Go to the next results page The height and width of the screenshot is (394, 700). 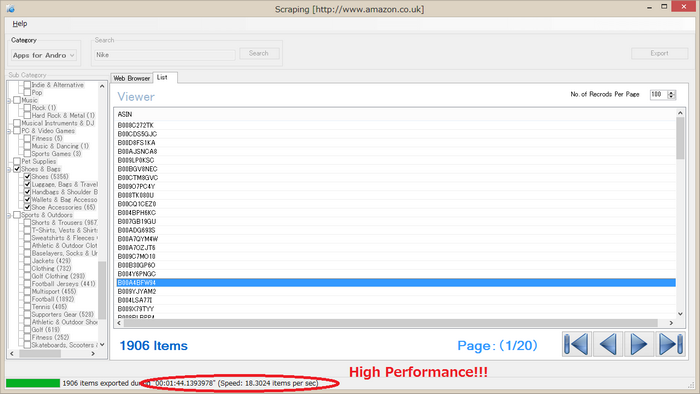click(639, 344)
